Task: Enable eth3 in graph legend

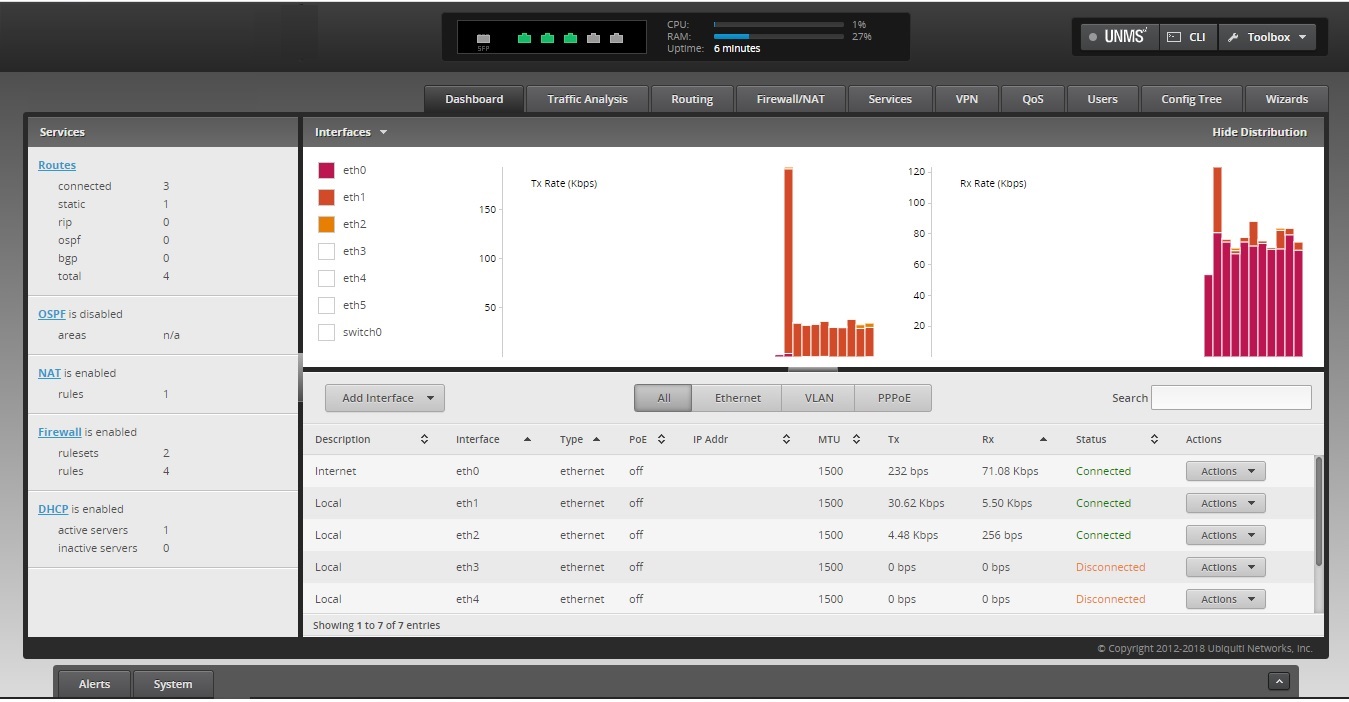Action: [326, 251]
